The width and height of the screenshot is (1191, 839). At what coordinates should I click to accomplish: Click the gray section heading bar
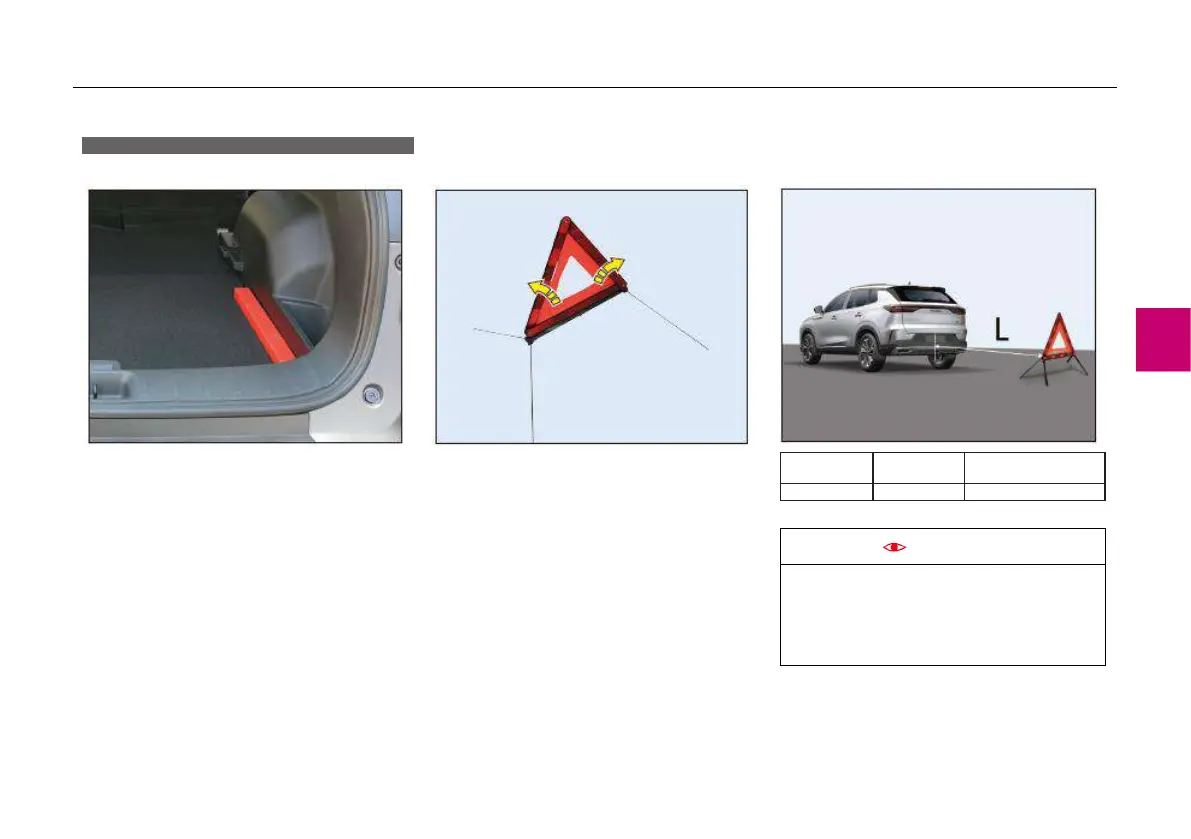click(248, 145)
